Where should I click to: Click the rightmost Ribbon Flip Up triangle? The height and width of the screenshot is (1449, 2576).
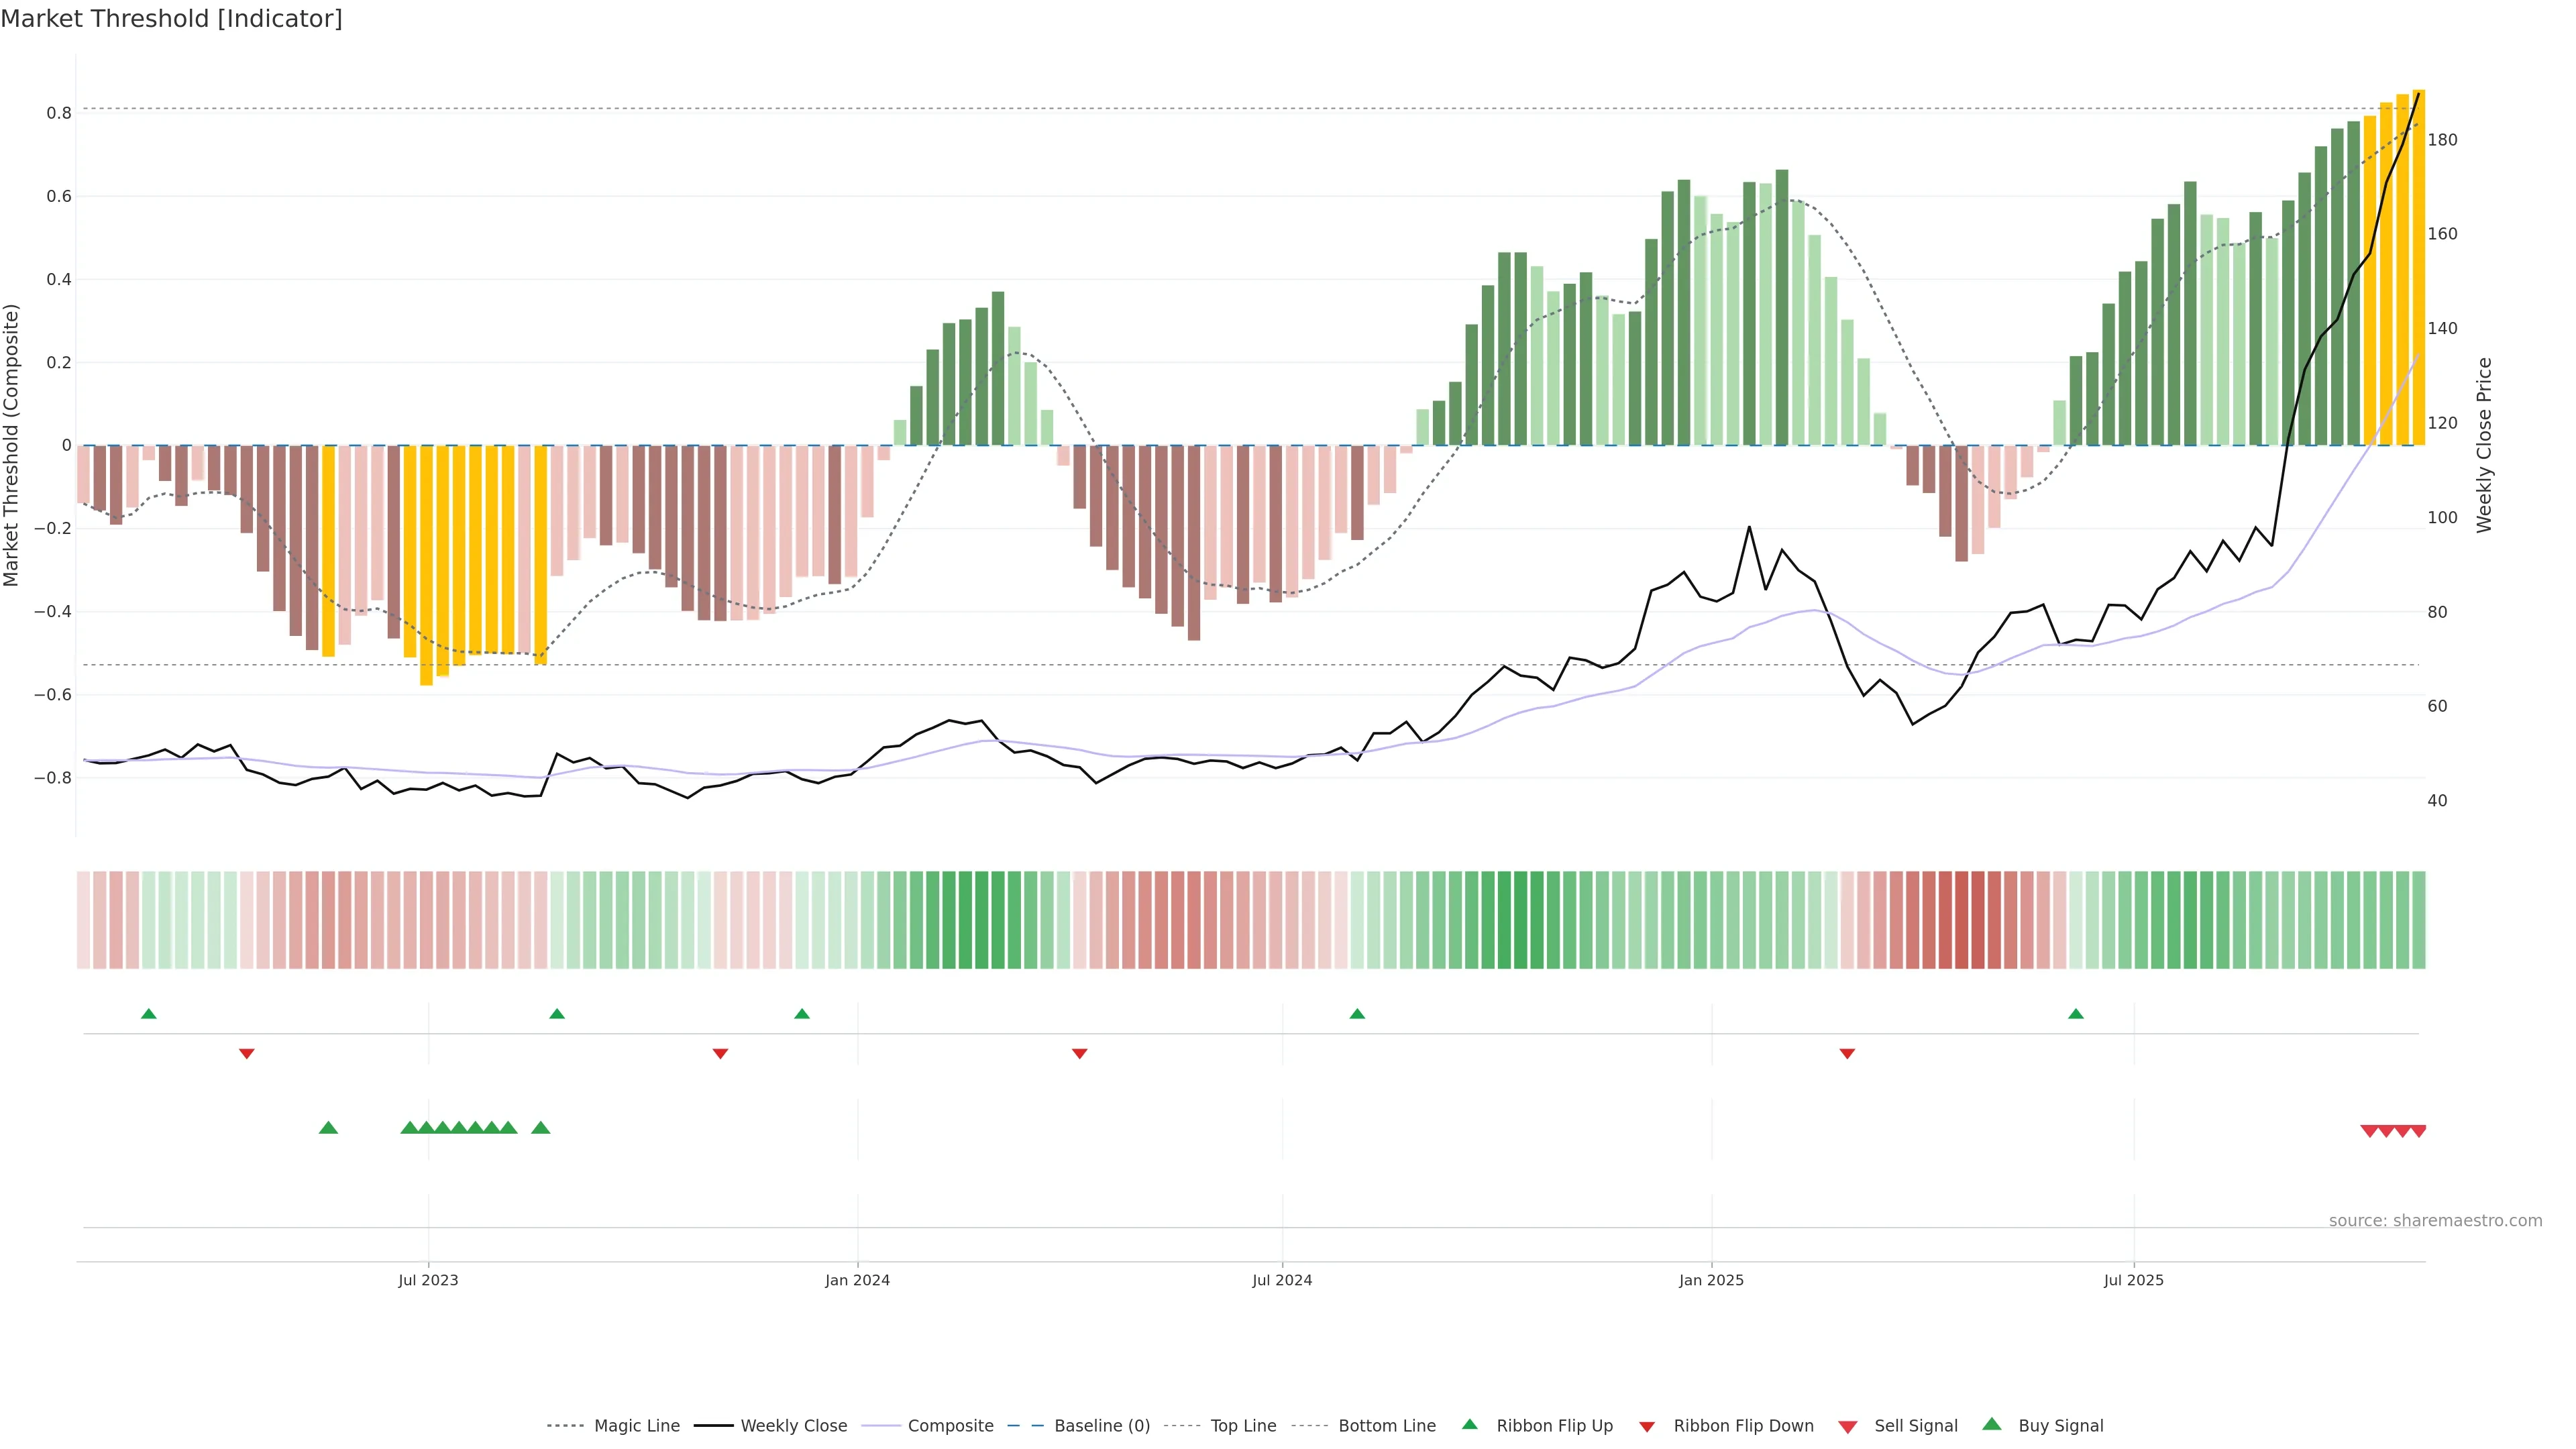(2076, 1014)
